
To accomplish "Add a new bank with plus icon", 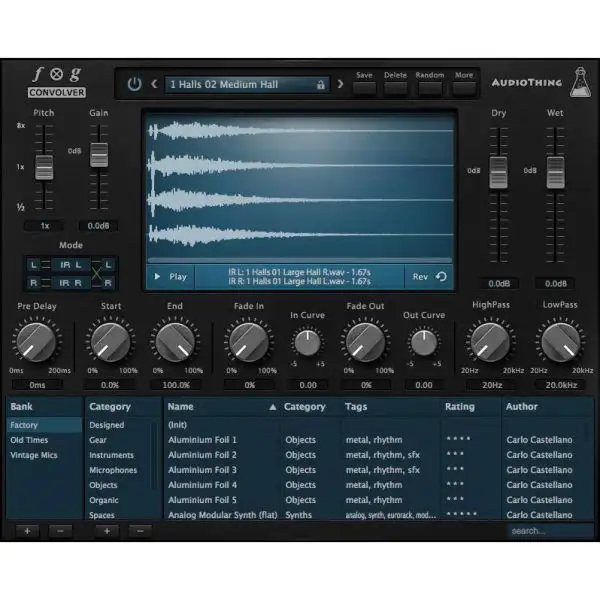I will point(27,530).
